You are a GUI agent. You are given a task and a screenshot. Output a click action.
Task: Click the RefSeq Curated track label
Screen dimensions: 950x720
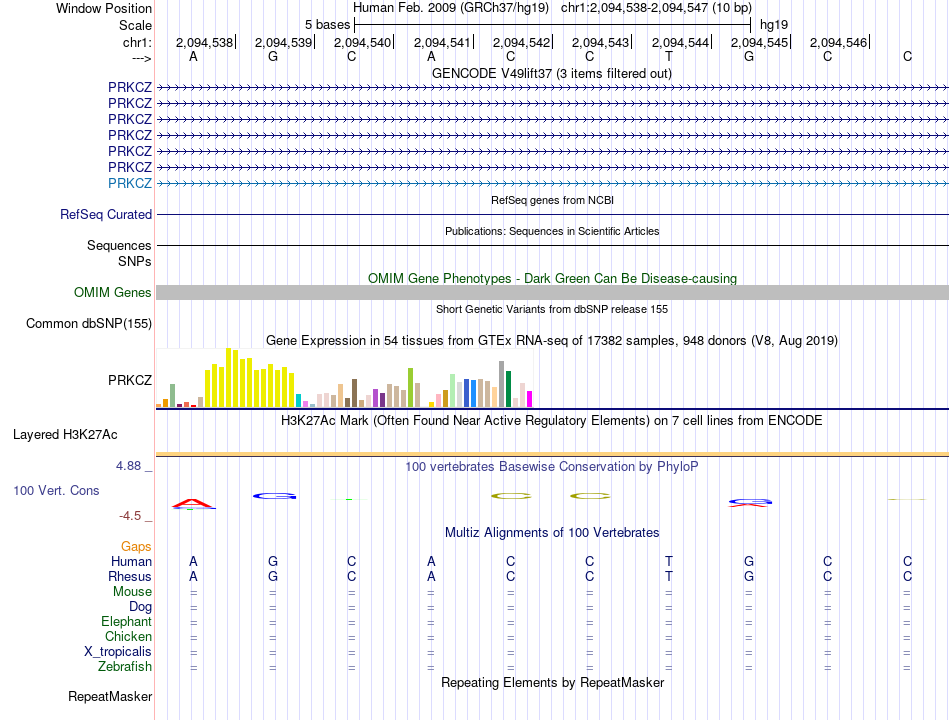coord(105,215)
